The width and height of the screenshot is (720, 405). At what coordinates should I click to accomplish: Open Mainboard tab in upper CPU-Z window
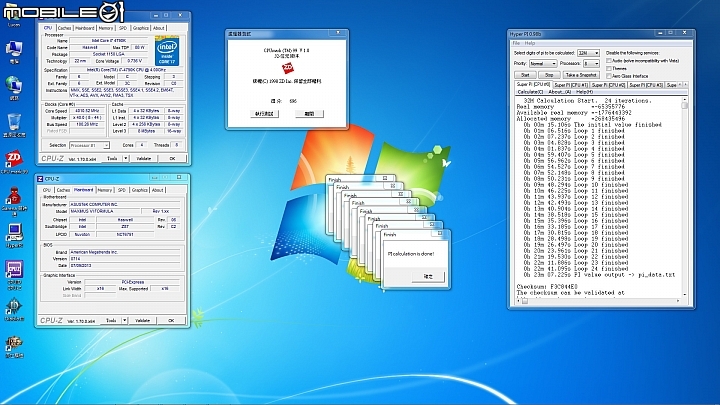click(x=84, y=28)
